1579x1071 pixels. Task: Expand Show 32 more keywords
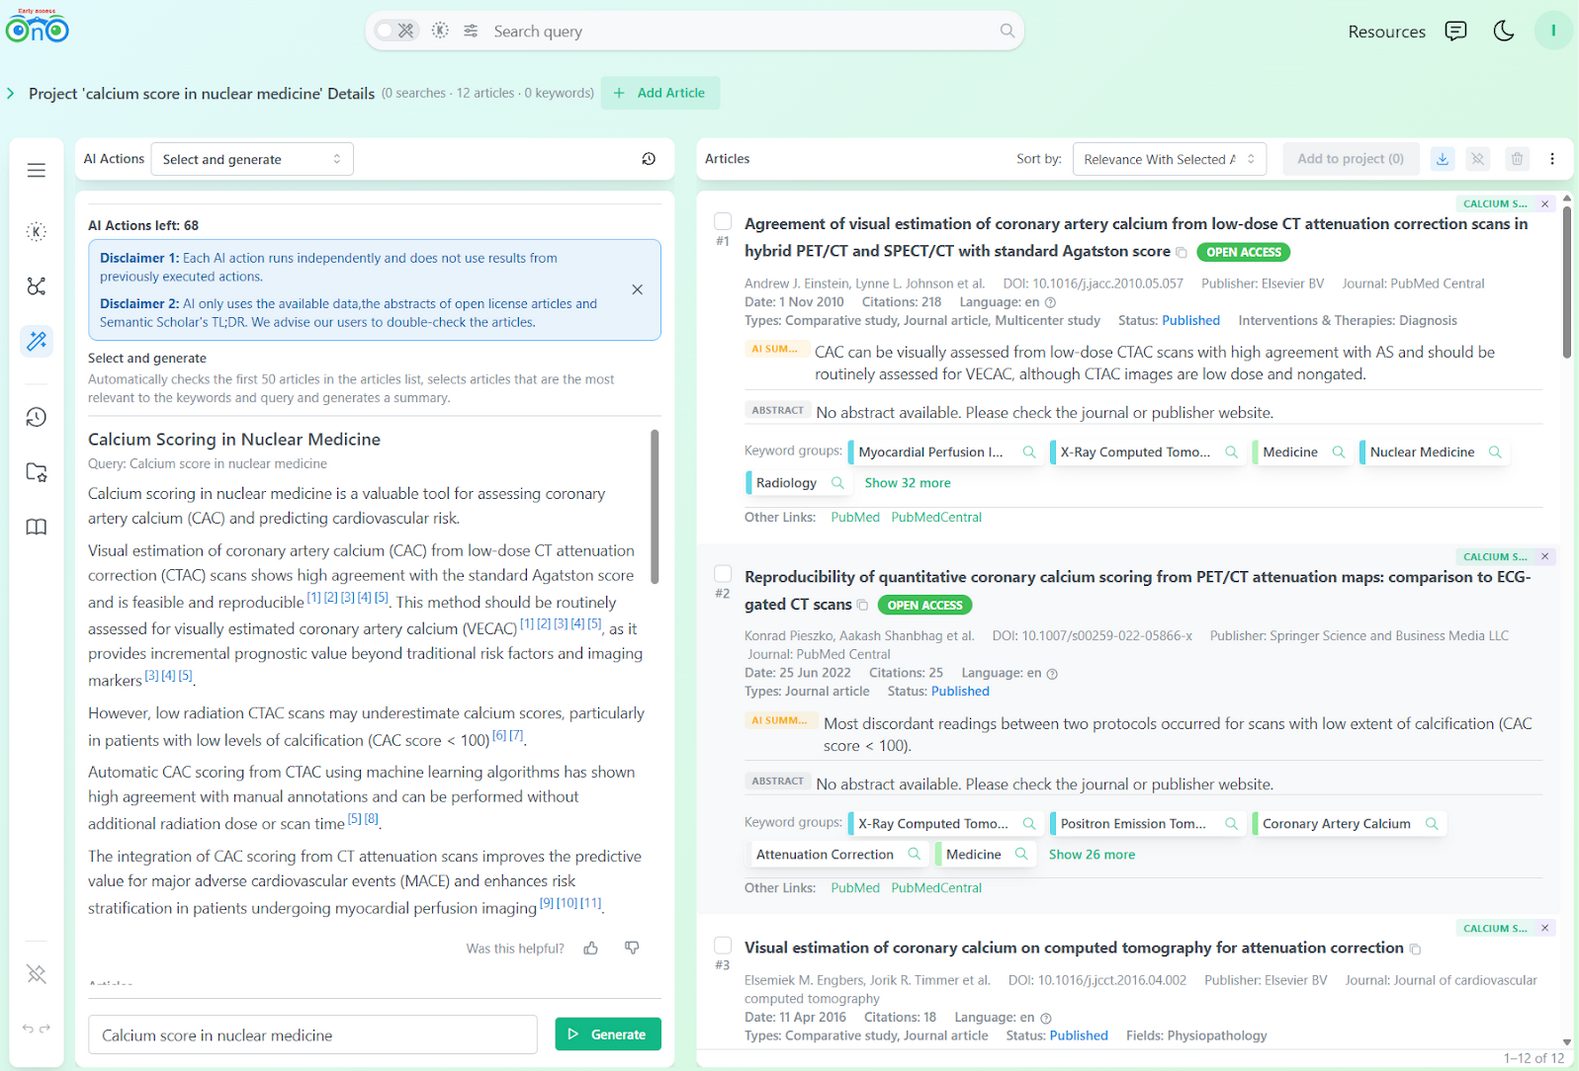pos(907,483)
